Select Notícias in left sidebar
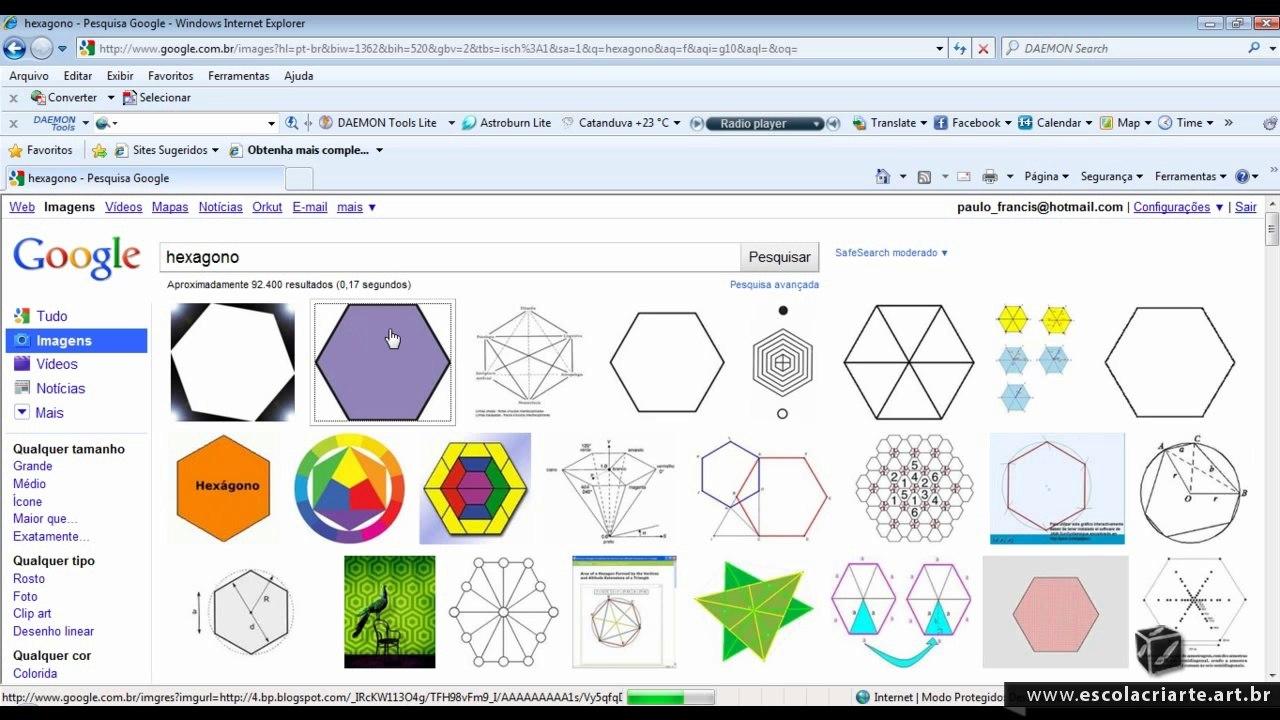The image size is (1280, 720). 61,388
